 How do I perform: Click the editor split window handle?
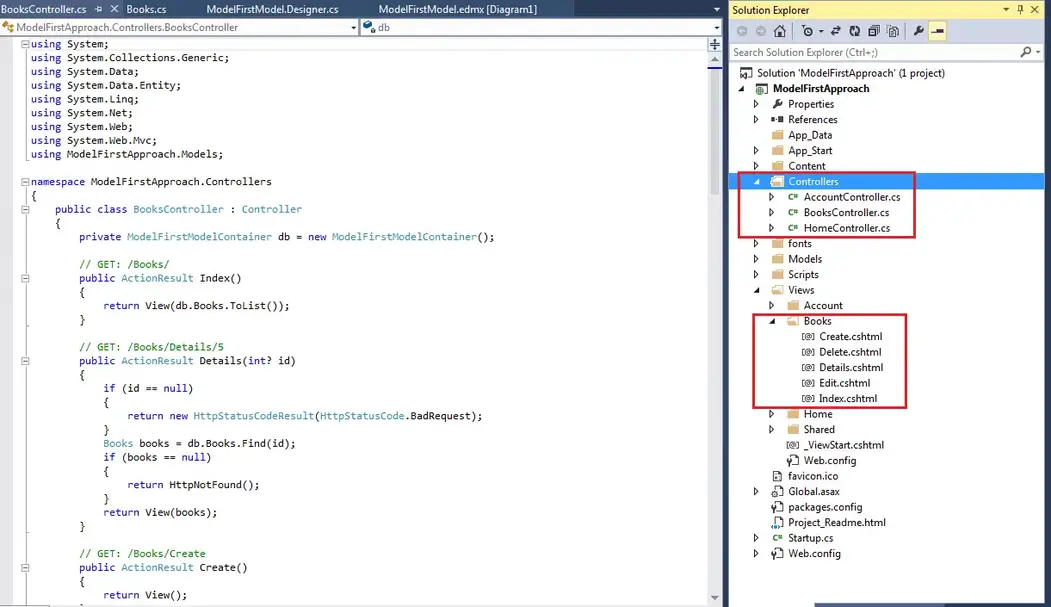[715, 44]
